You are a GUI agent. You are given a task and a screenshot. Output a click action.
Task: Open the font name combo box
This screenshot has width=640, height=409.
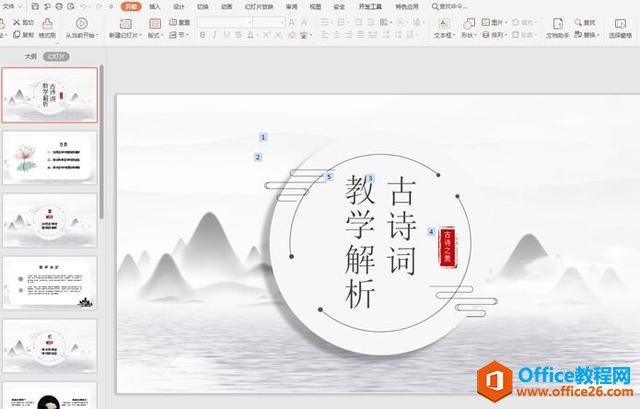click(224, 21)
